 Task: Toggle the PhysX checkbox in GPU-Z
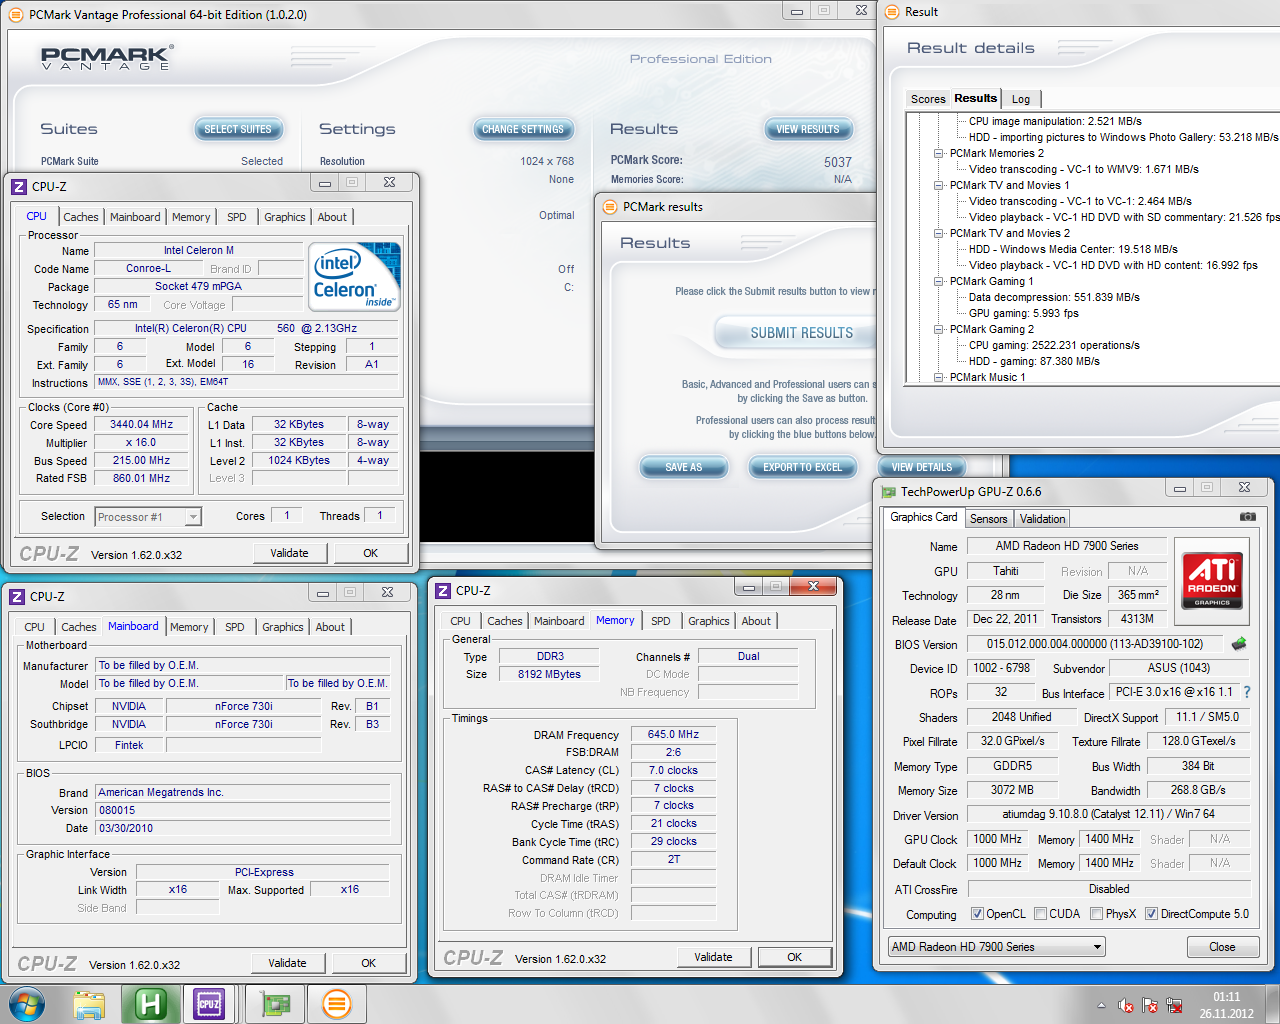[1096, 914]
